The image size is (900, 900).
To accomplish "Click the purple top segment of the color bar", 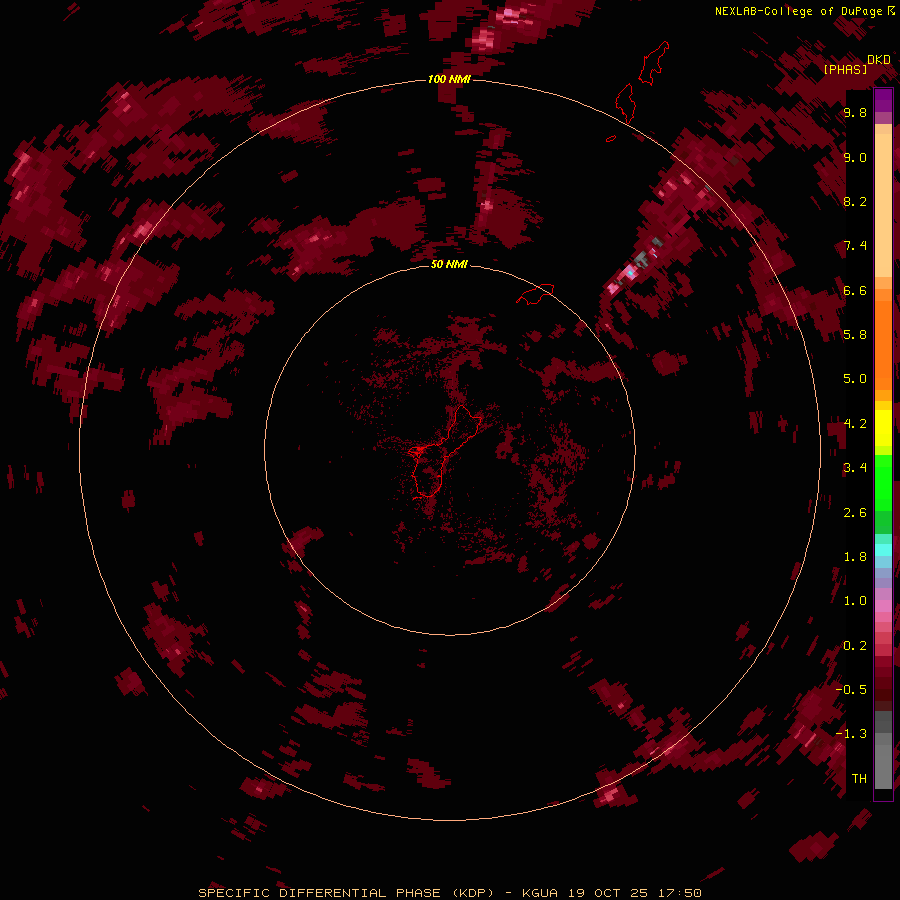I will 883,100.
